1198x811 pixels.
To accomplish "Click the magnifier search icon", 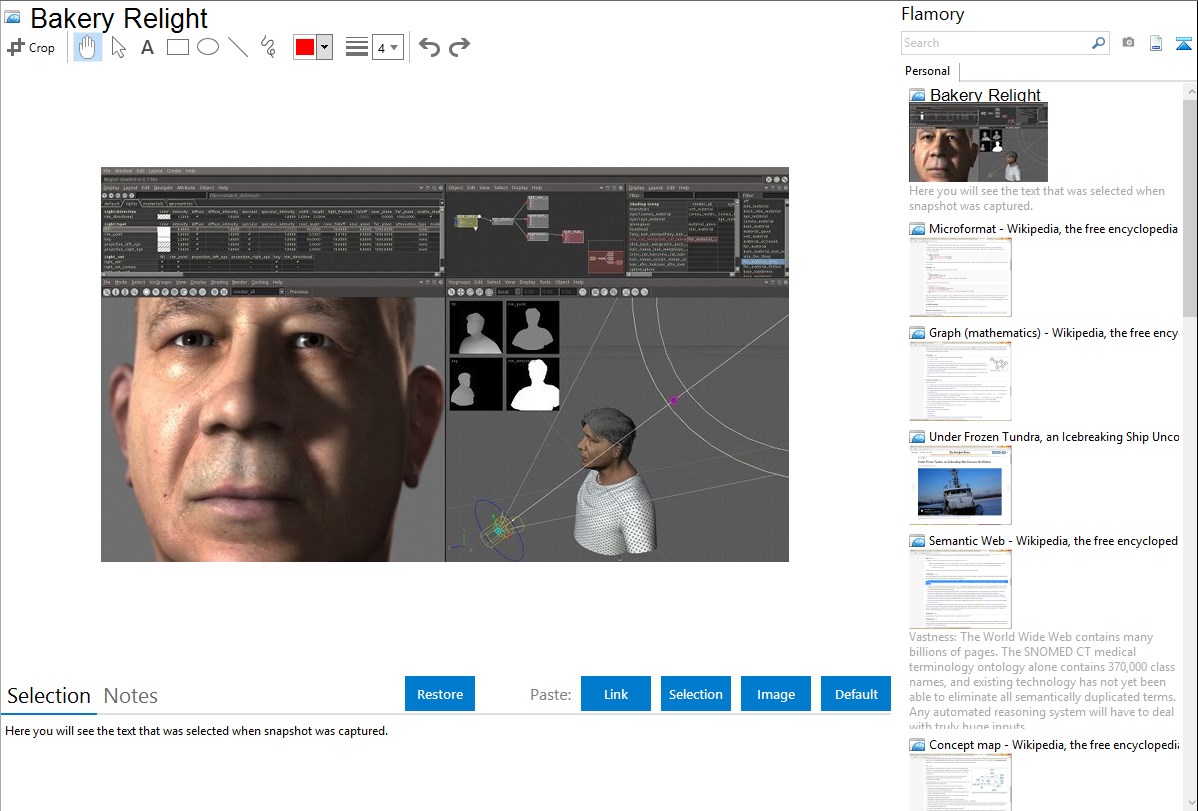I will click(x=1099, y=43).
